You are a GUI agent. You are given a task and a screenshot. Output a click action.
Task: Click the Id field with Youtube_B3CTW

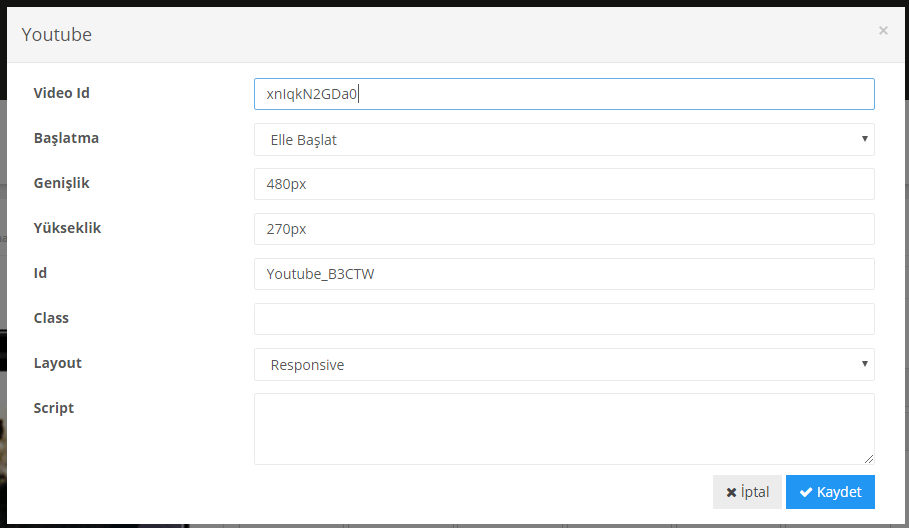click(564, 274)
